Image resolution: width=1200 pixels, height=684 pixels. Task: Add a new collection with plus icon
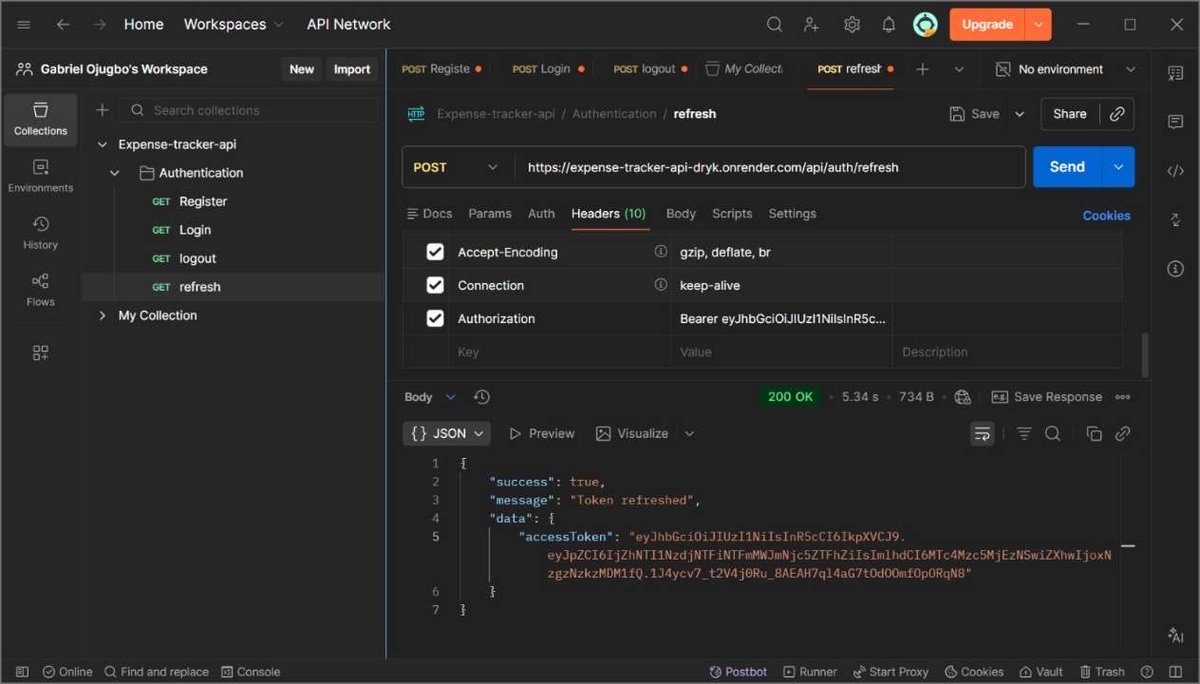tap(102, 110)
